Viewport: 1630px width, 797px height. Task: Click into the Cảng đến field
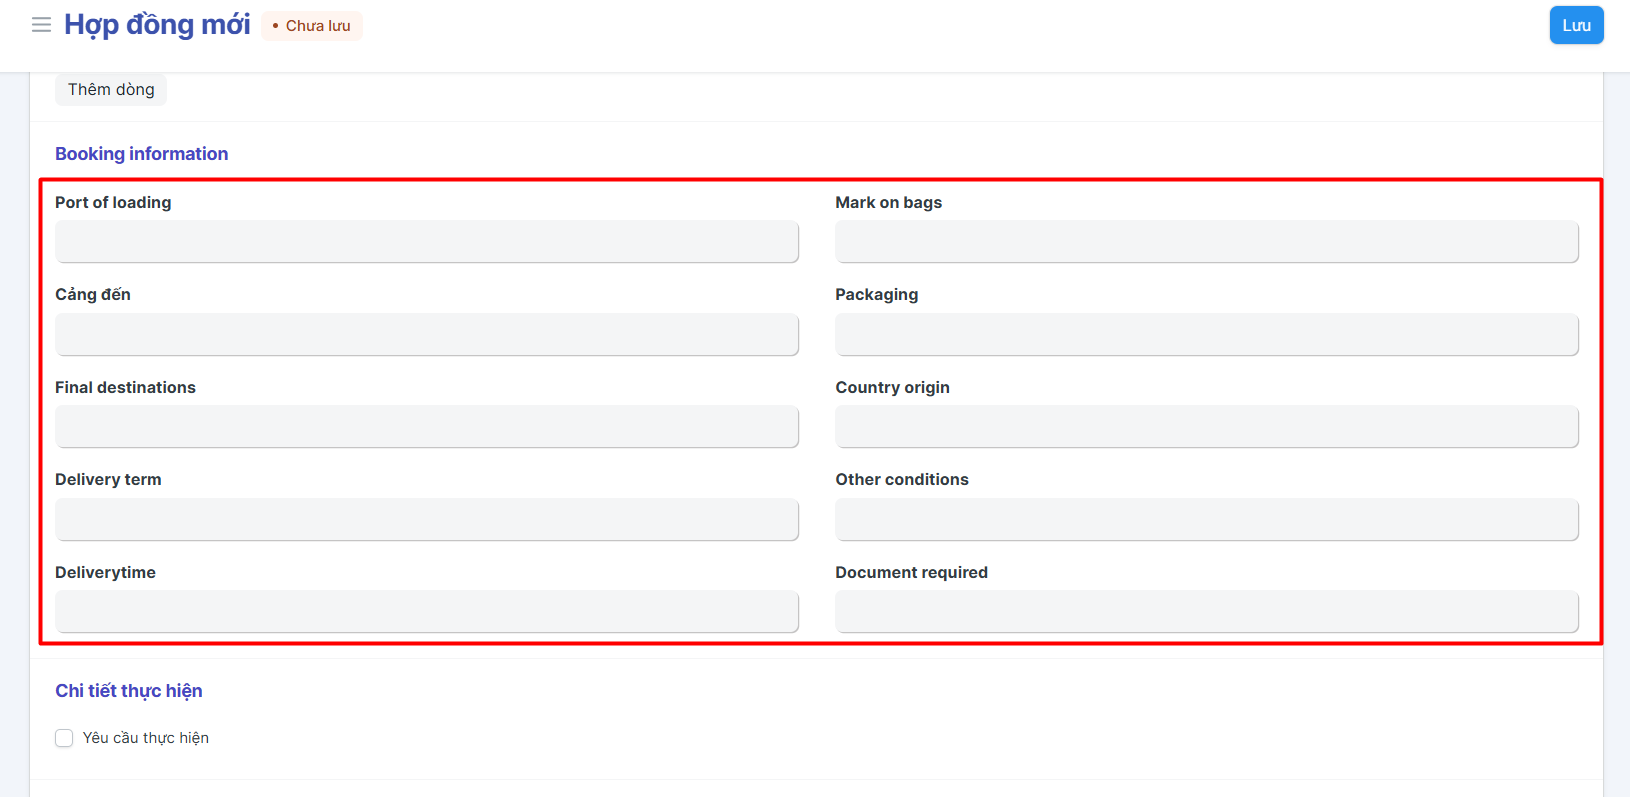[x=426, y=335]
